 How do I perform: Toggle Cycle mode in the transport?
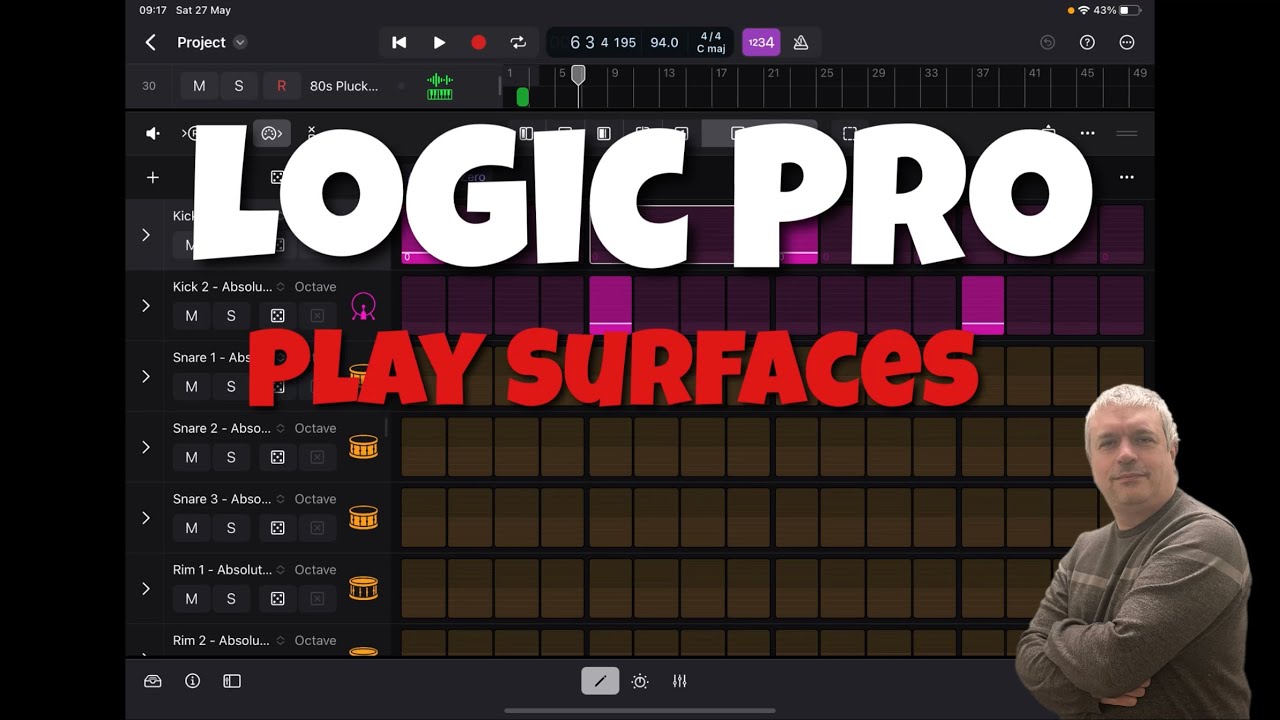(518, 42)
